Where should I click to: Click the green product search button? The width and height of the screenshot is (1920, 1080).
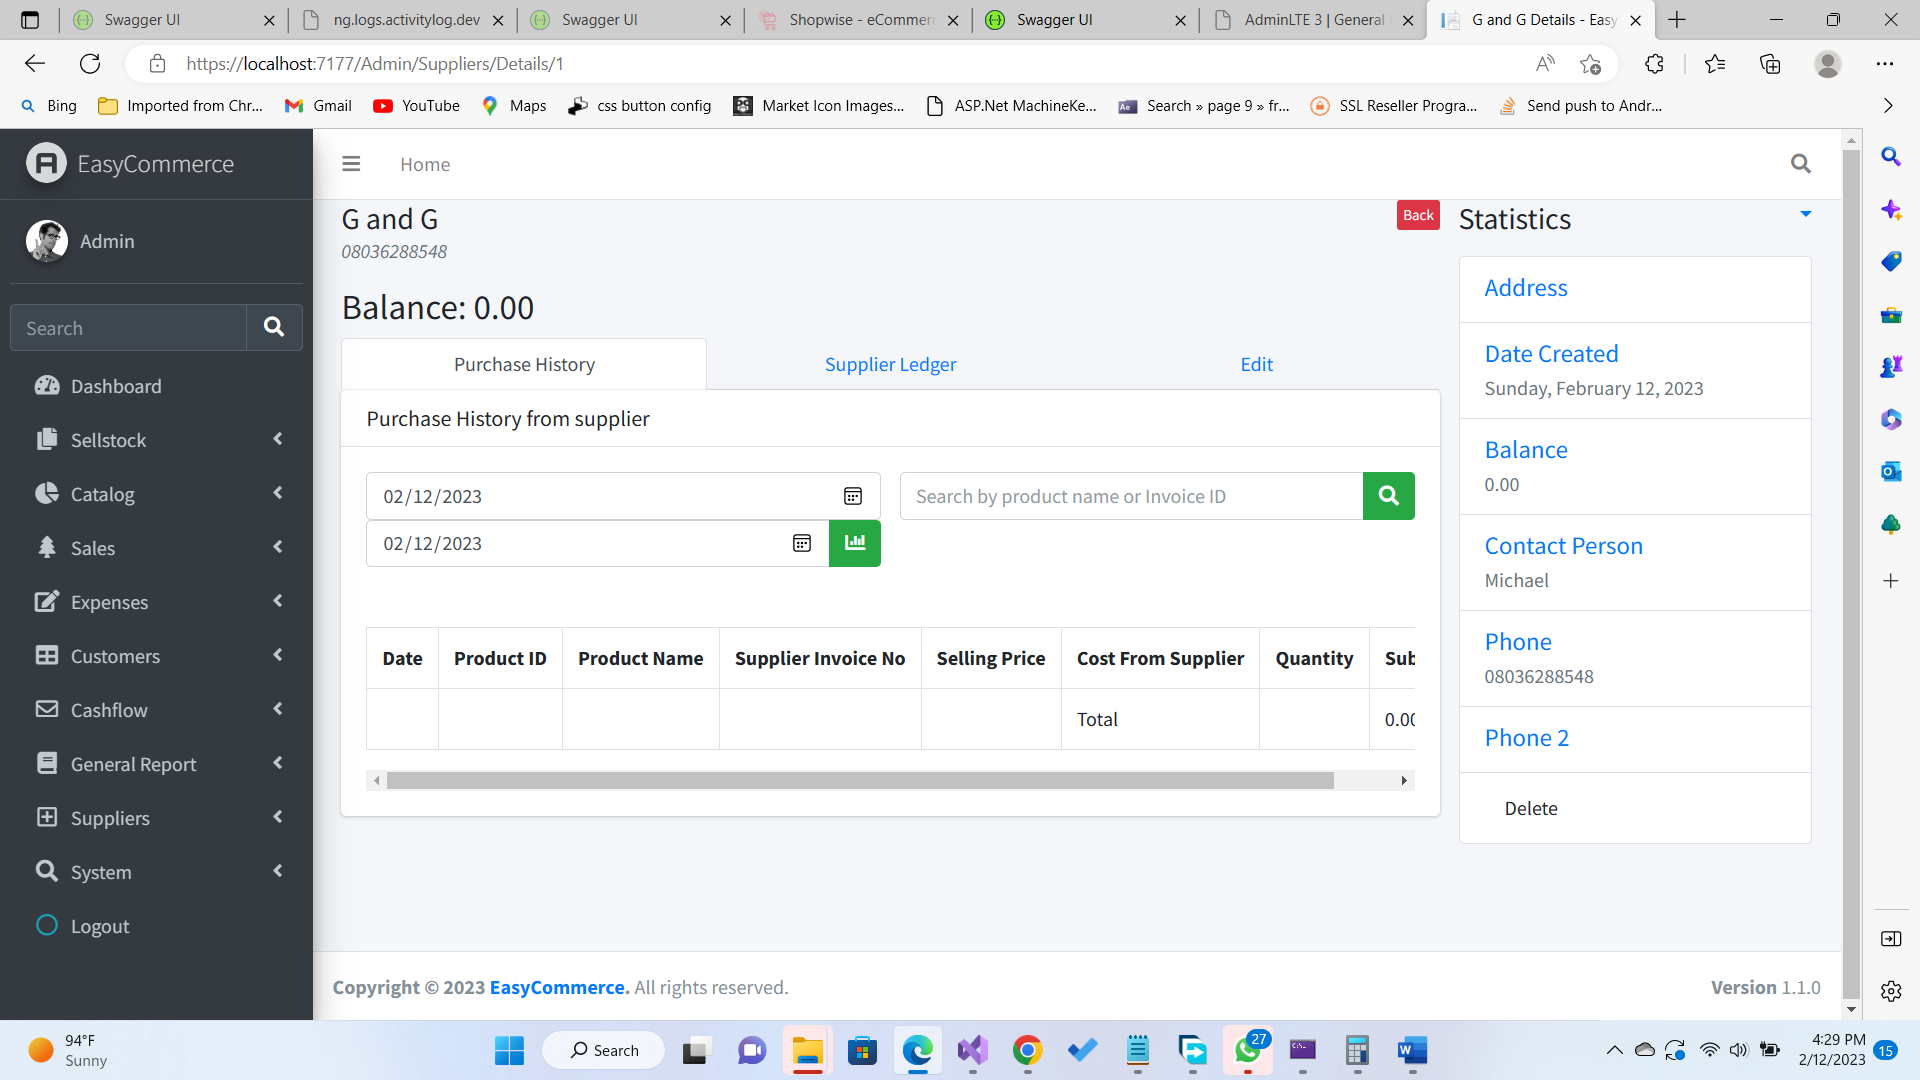[x=1388, y=496]
